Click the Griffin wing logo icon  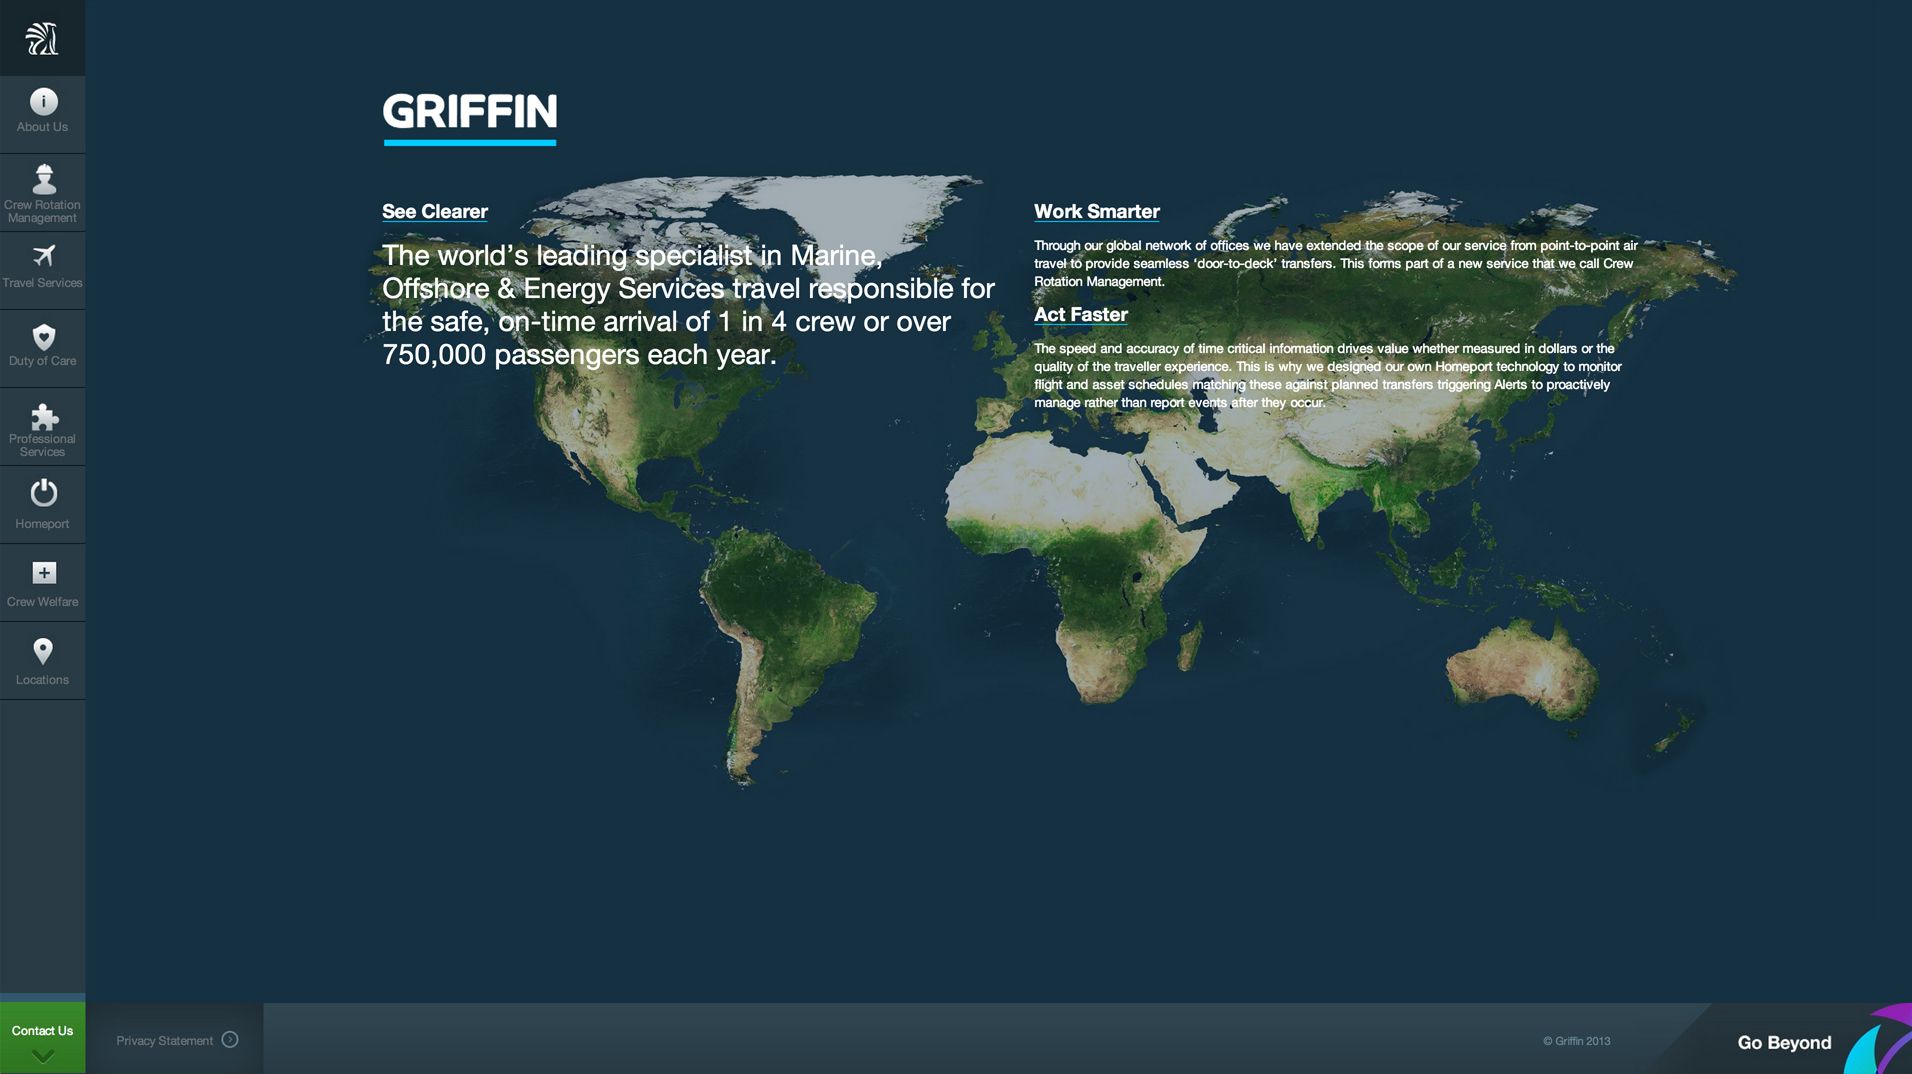click(42, 38)
